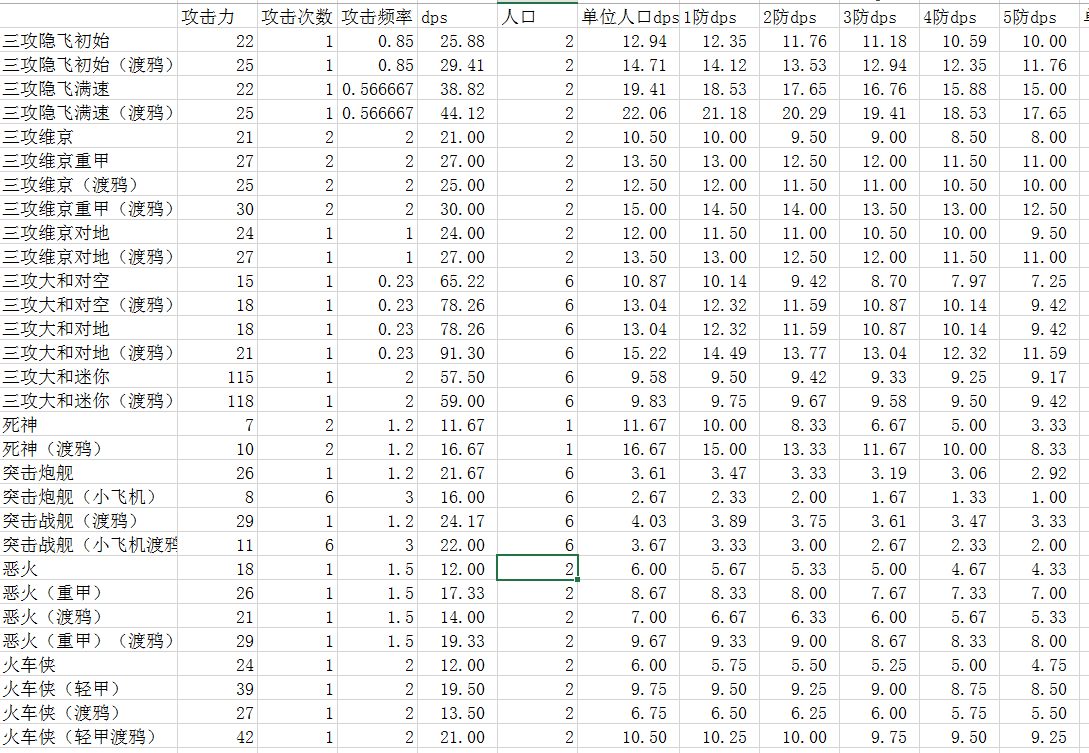Click the row label 三攻大和对空
The width and height of the screenshot is (1089, 753).
(x=88, y=281)
